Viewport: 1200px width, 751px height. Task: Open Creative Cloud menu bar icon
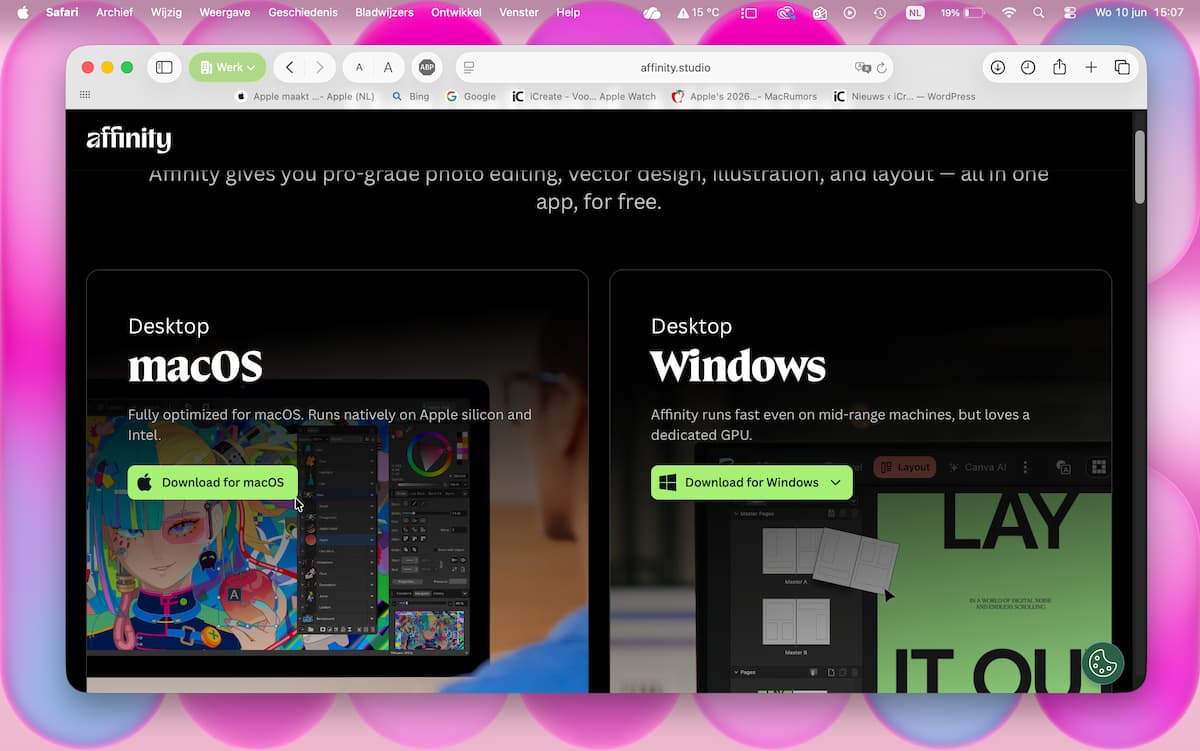coord(786,12)
